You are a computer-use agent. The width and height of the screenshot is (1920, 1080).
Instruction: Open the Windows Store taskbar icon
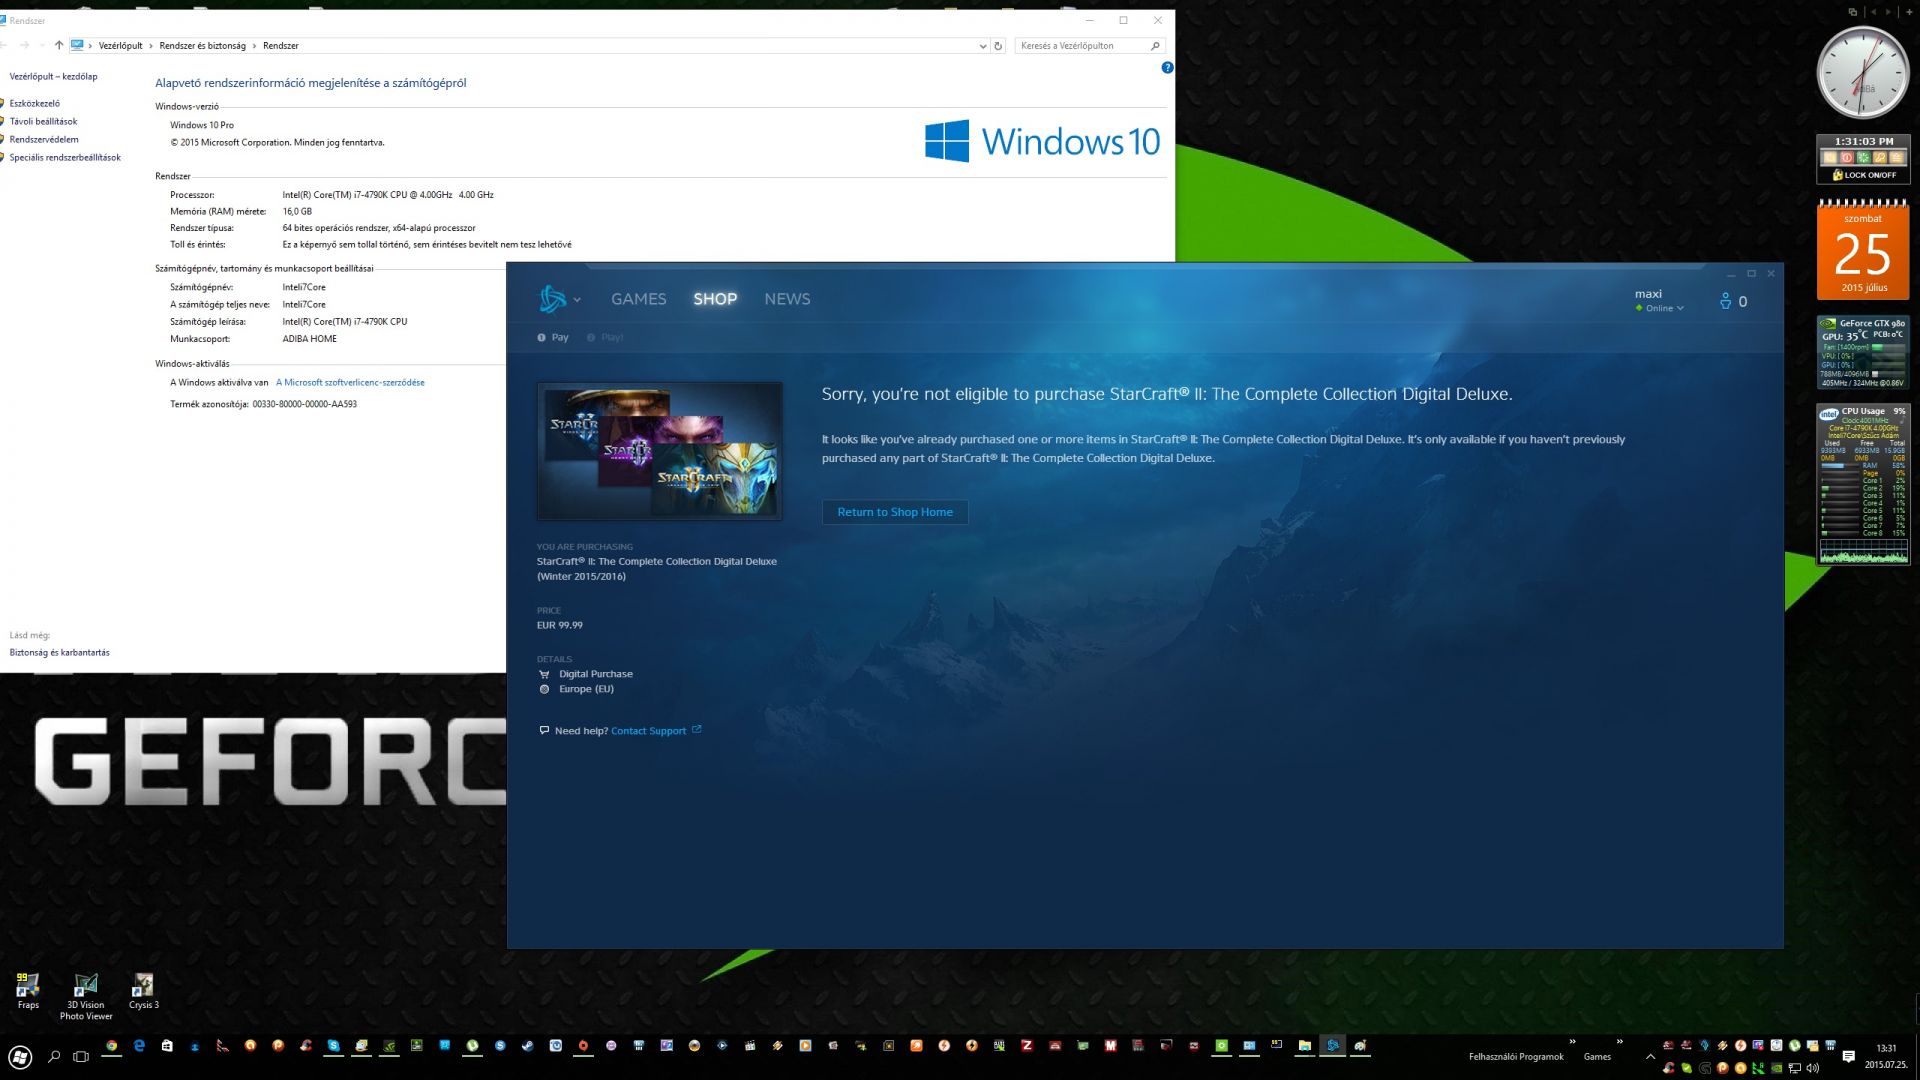pyautogui.click(x=167, y=1046)
